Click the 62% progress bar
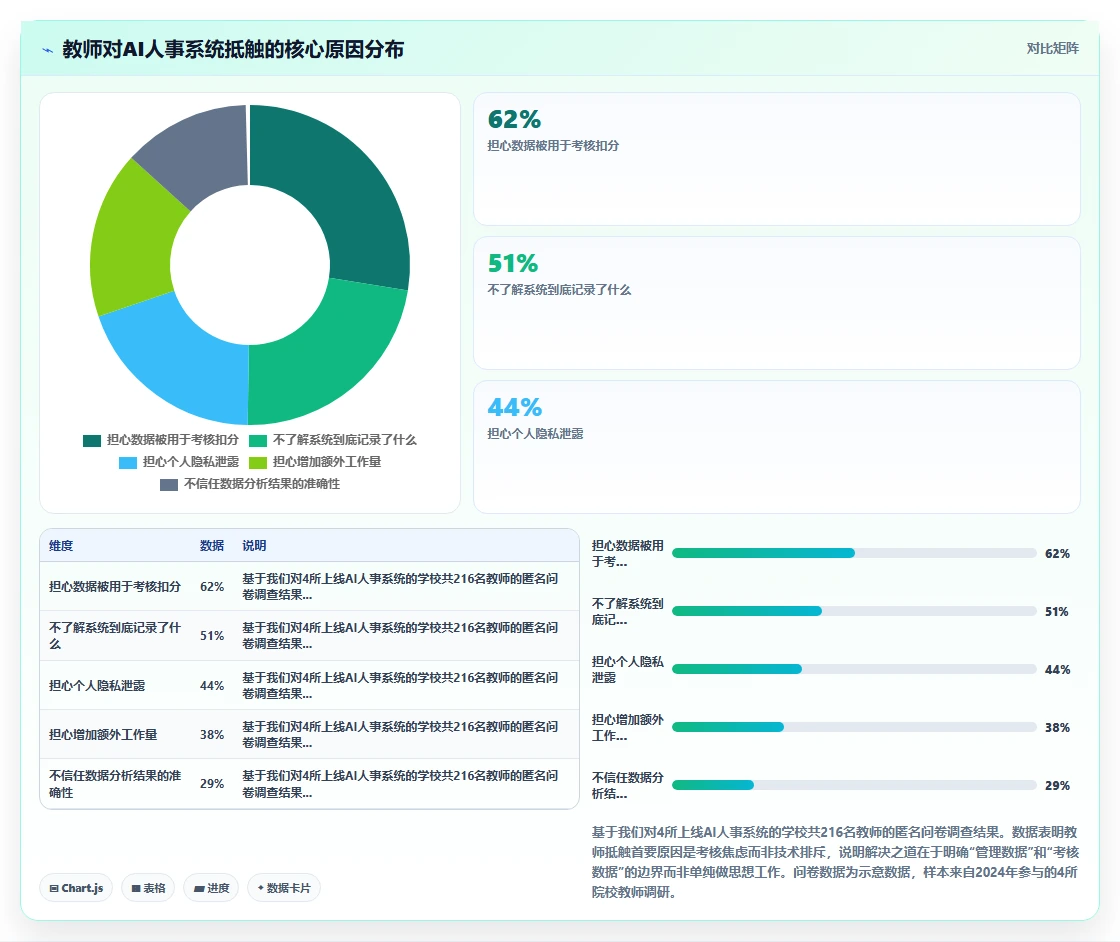 854,553
